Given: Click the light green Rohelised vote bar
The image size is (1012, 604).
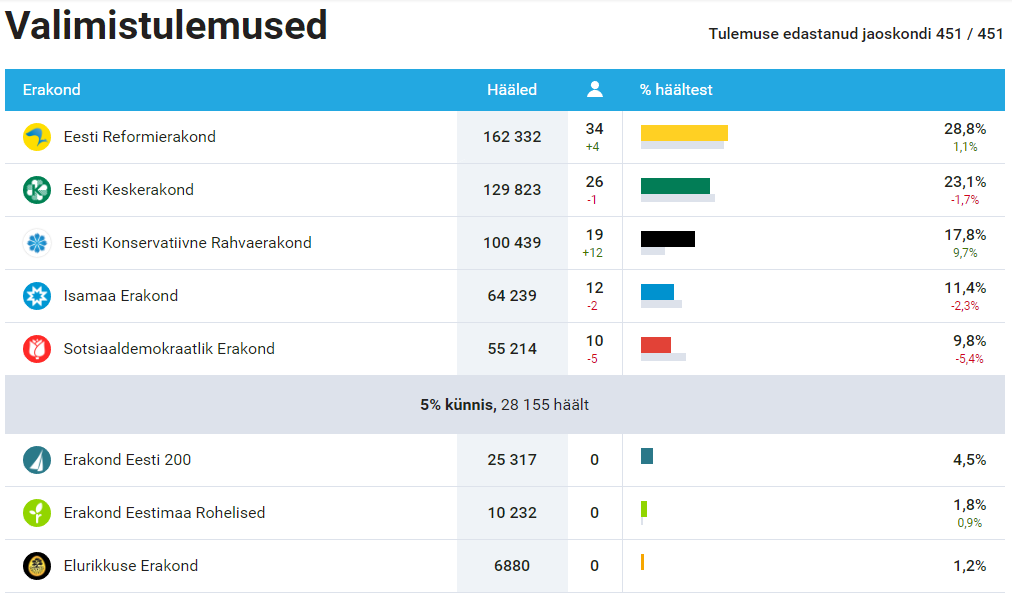Looking at the screenshot, I should pos(644,509).
